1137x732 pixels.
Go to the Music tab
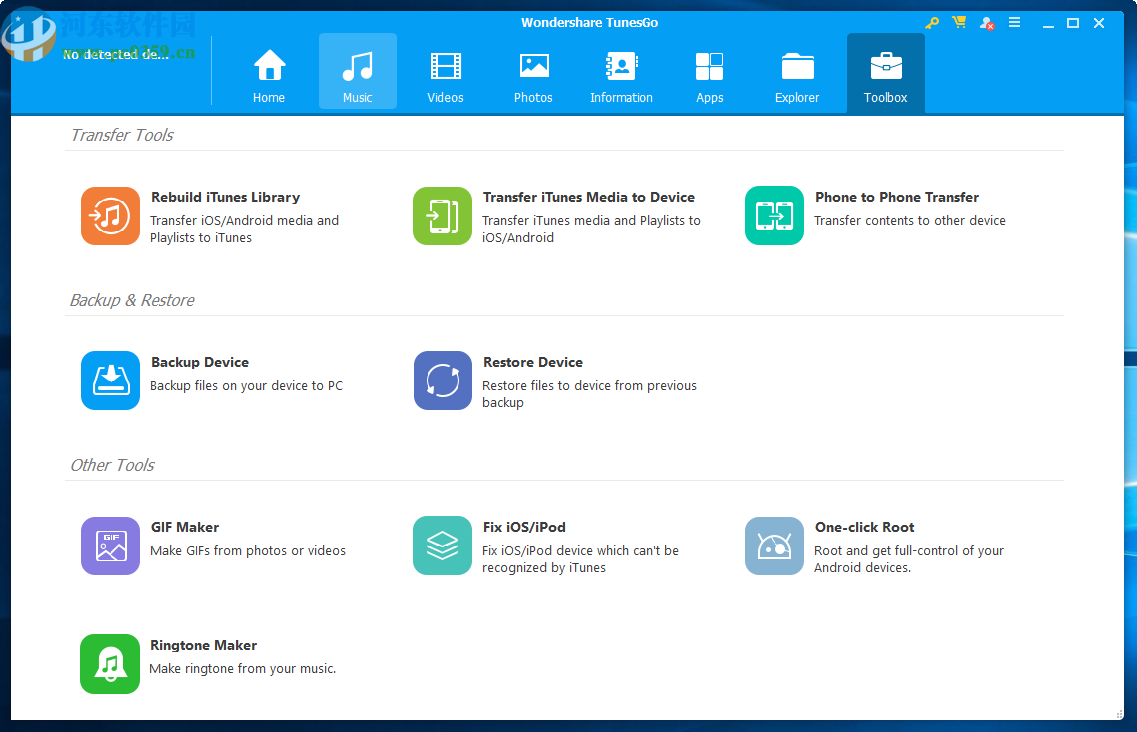[x=357, y=76]
